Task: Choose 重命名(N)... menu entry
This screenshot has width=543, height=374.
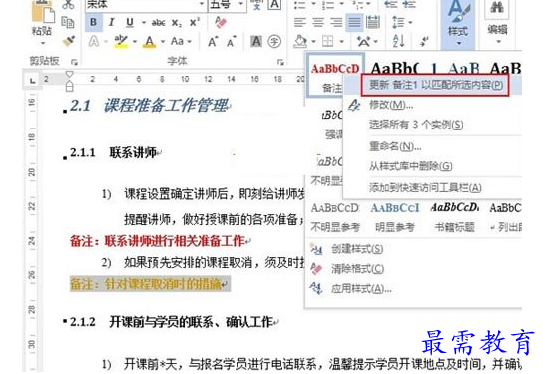Action: tap(395, 146)
